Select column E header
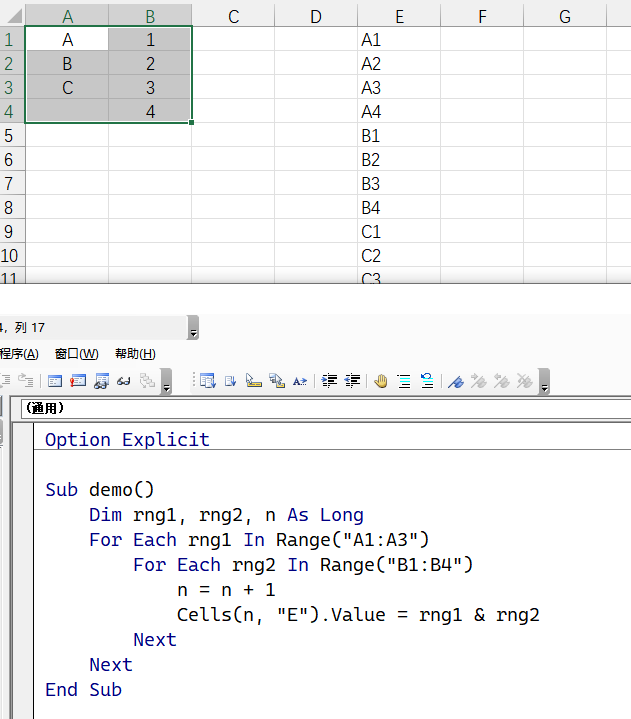This screenshot has height=719, width=631. click(399, 17)
